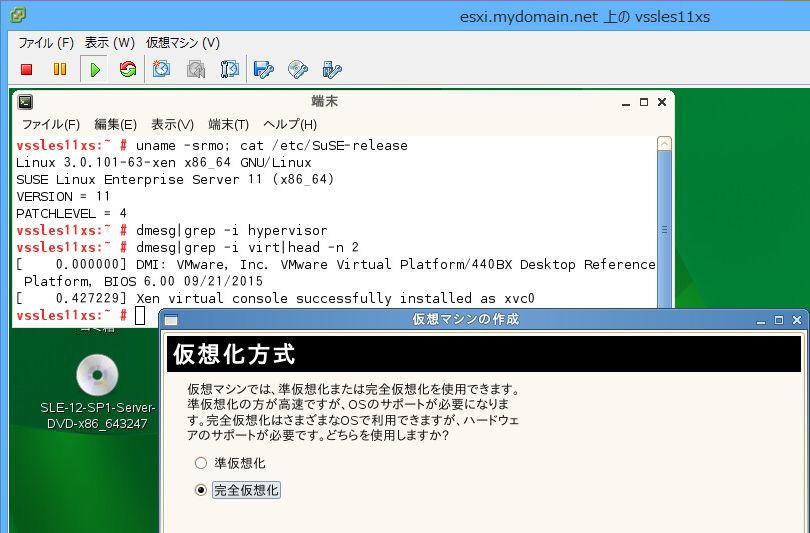Reset the VM with the red-green restart icon
The width and height of the screenshot is (810, 533).
127,69
